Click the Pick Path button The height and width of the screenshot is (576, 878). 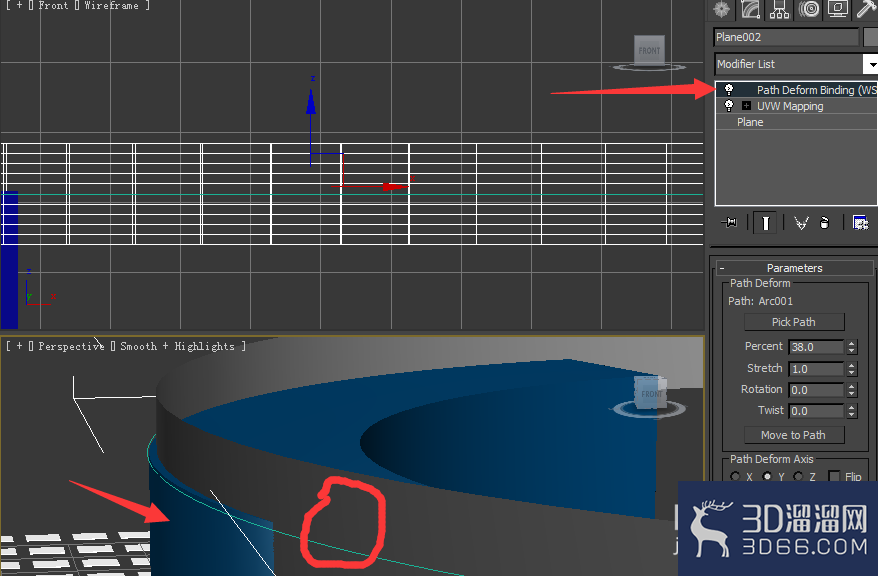[794, 322]
